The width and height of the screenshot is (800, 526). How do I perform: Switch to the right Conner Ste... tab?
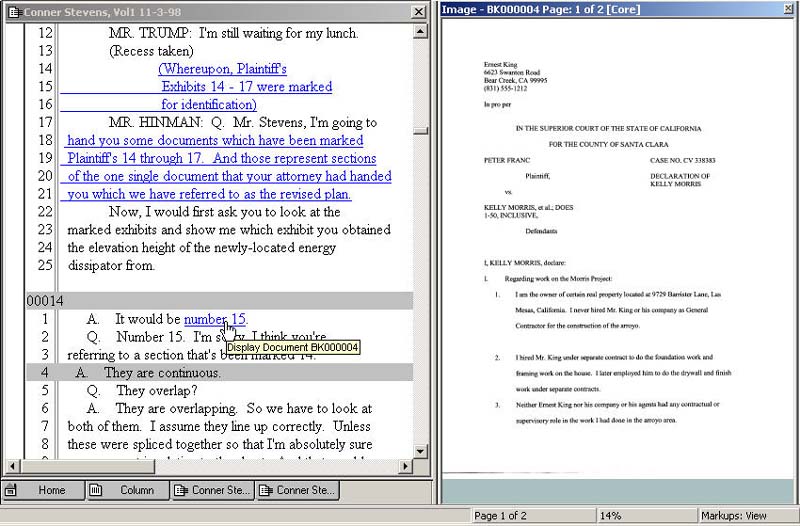(x=297, y=490)
